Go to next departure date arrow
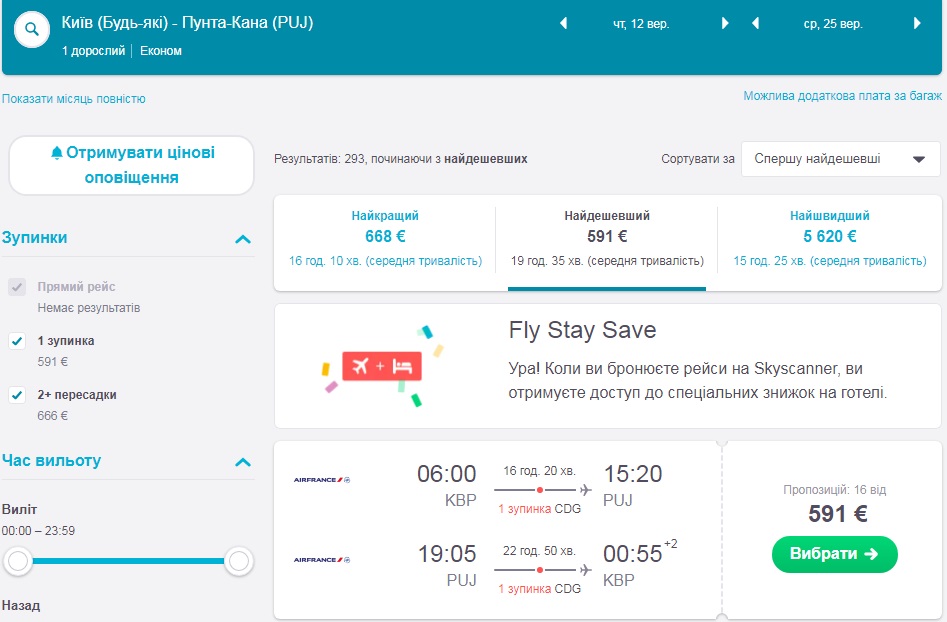 (x=725, y=23)
